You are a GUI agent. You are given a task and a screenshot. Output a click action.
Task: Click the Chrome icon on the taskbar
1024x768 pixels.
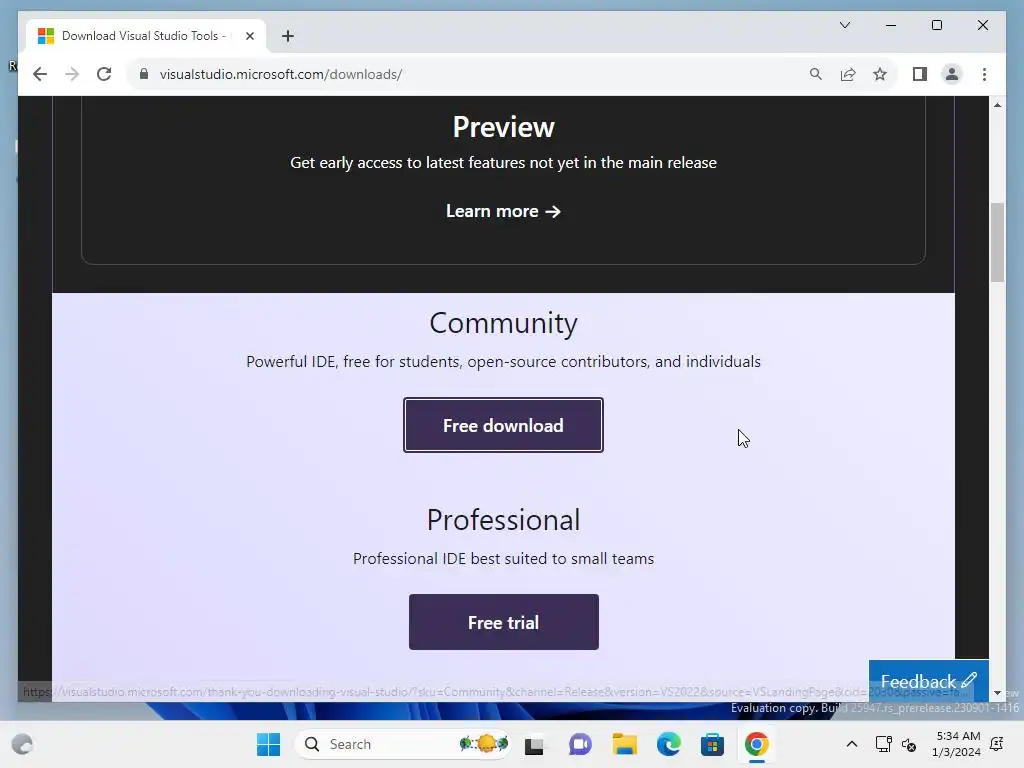756,744
